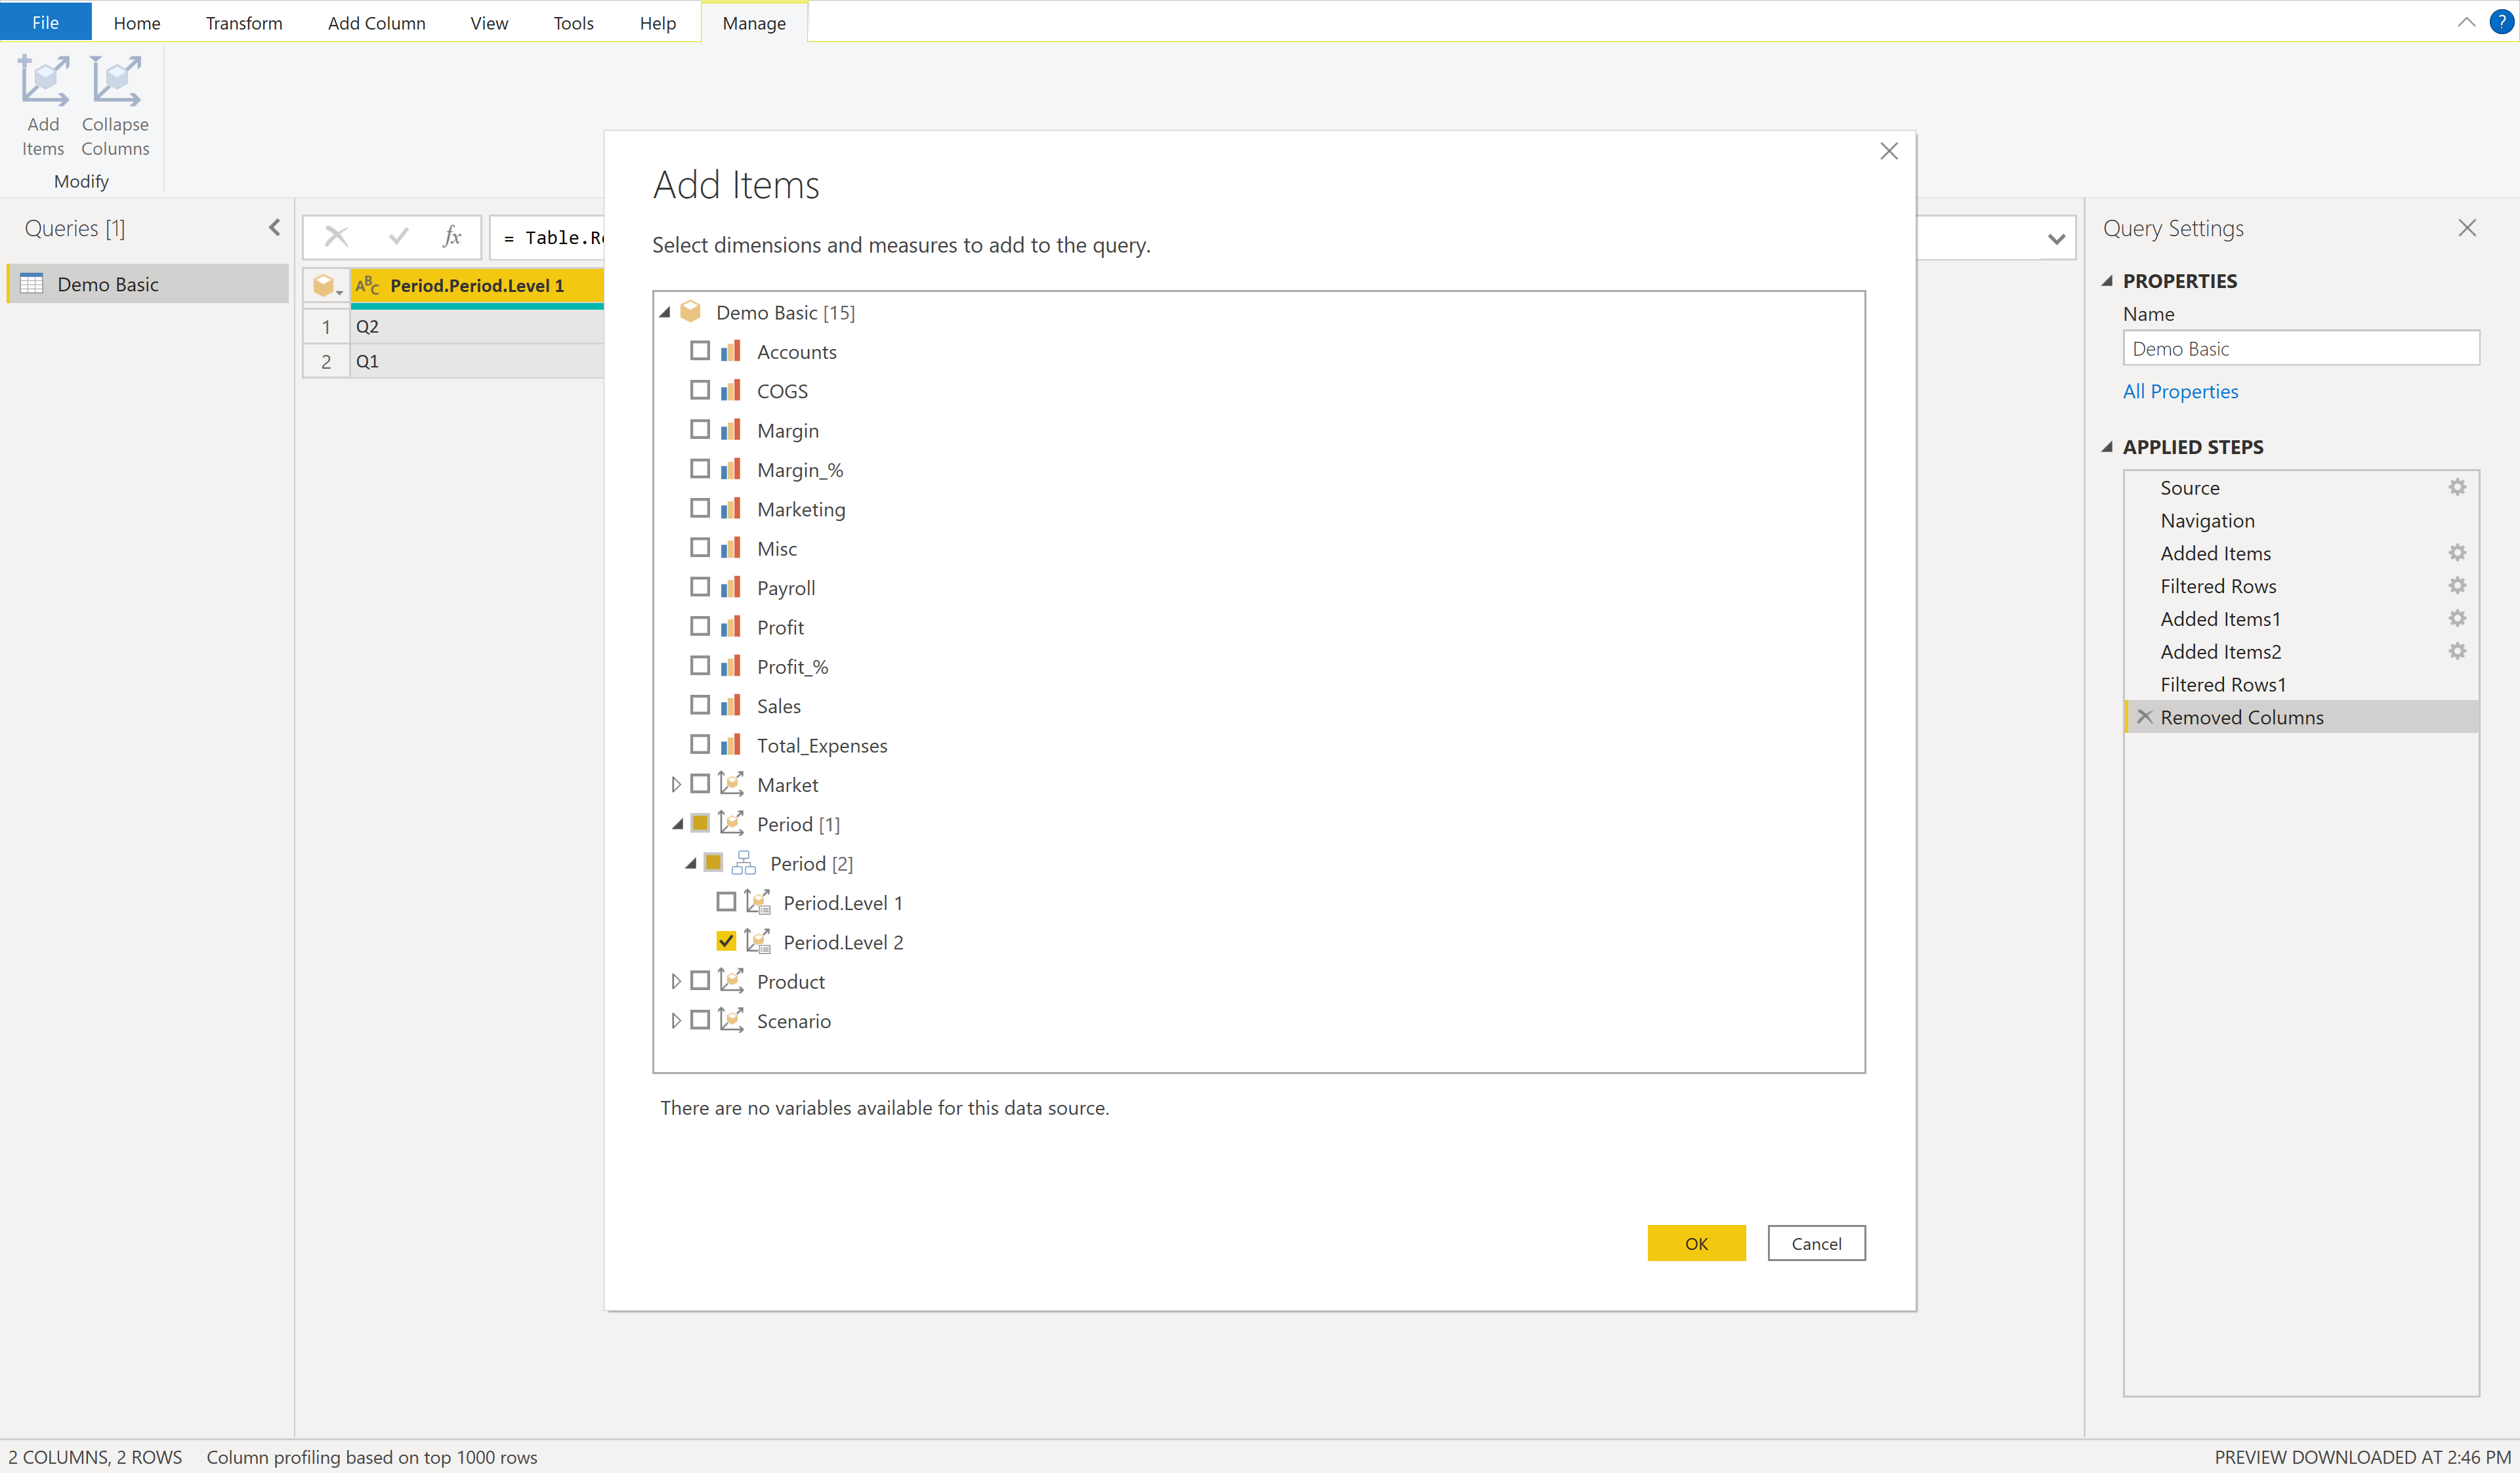Screen dimensions: 2520x1473
Task: Open gear settings for Added Items1 step
Action: [x=2456, y=619]
